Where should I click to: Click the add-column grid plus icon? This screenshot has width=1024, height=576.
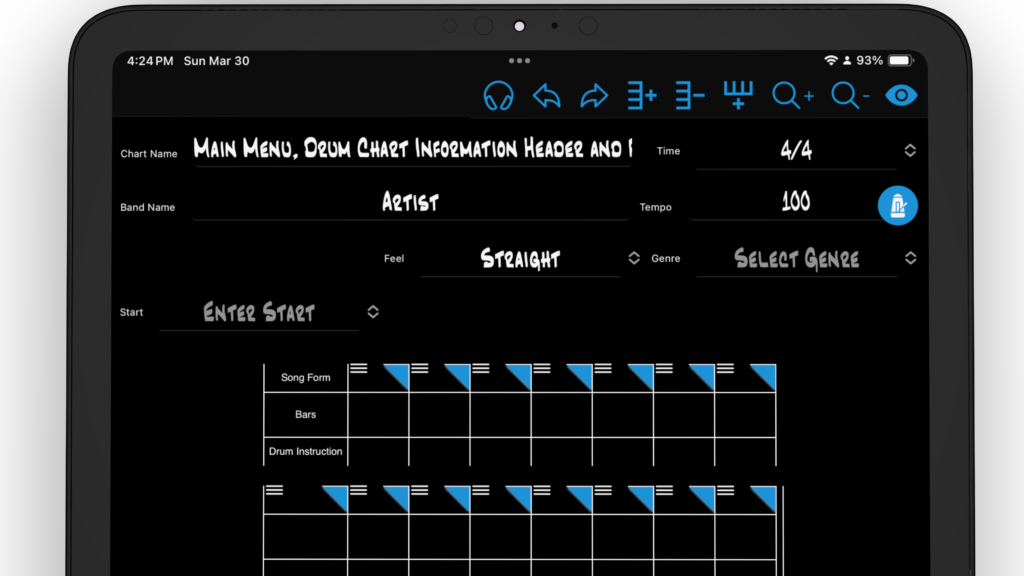(739, 96)
